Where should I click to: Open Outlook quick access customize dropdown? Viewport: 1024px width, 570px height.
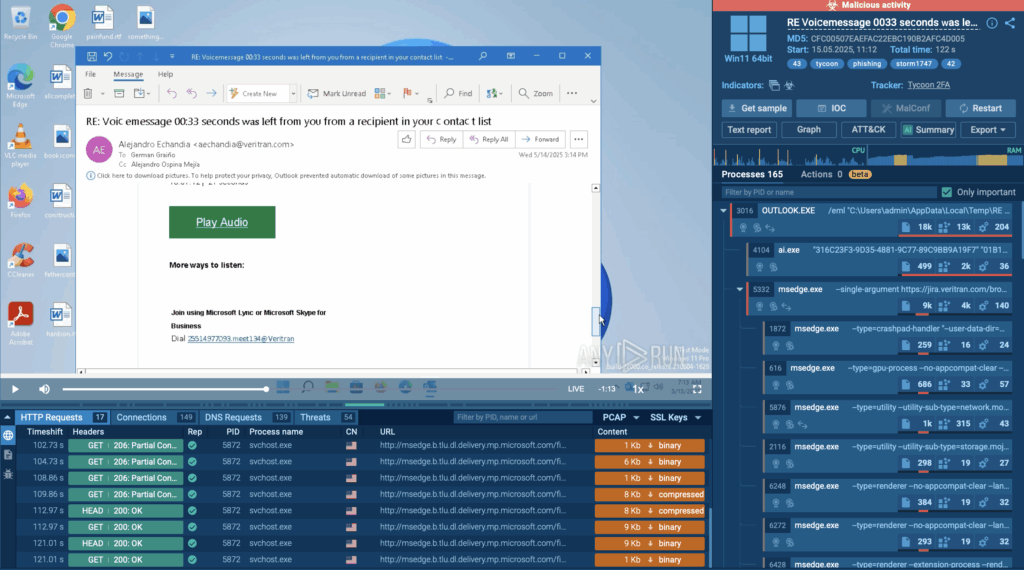tap(172, 57)
